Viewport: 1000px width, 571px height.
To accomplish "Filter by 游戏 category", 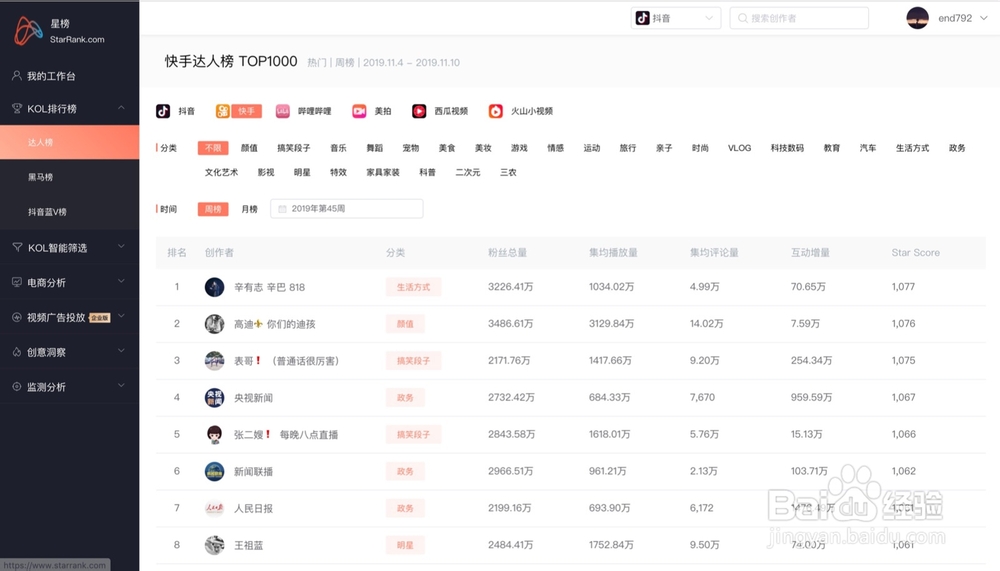I will (519, 148).
